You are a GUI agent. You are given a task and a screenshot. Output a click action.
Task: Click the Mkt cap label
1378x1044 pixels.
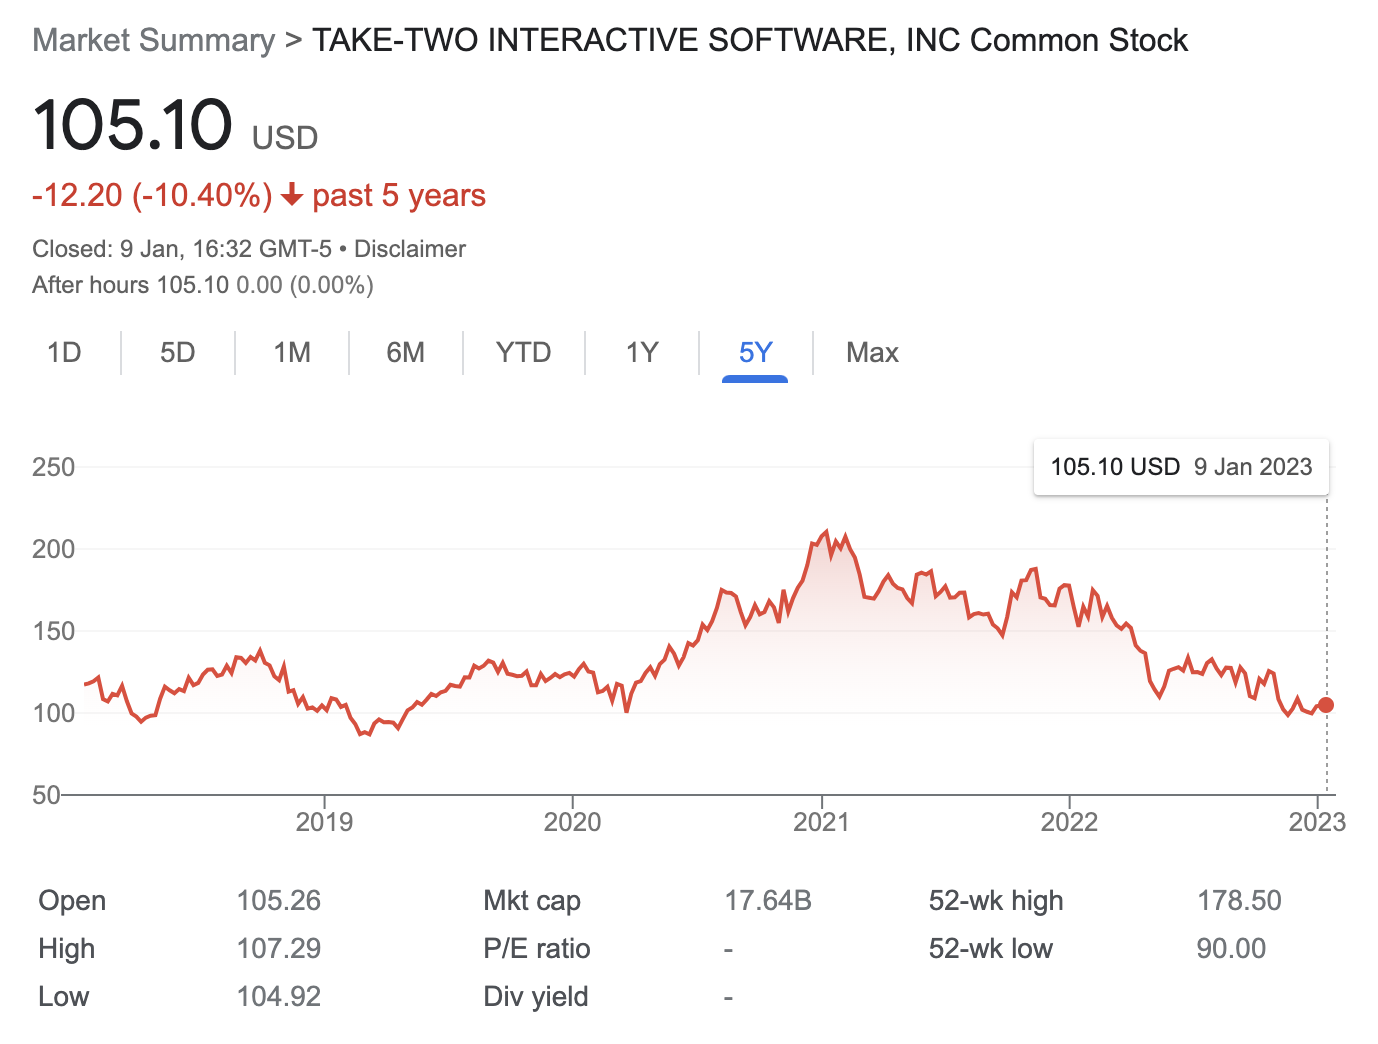531,901
